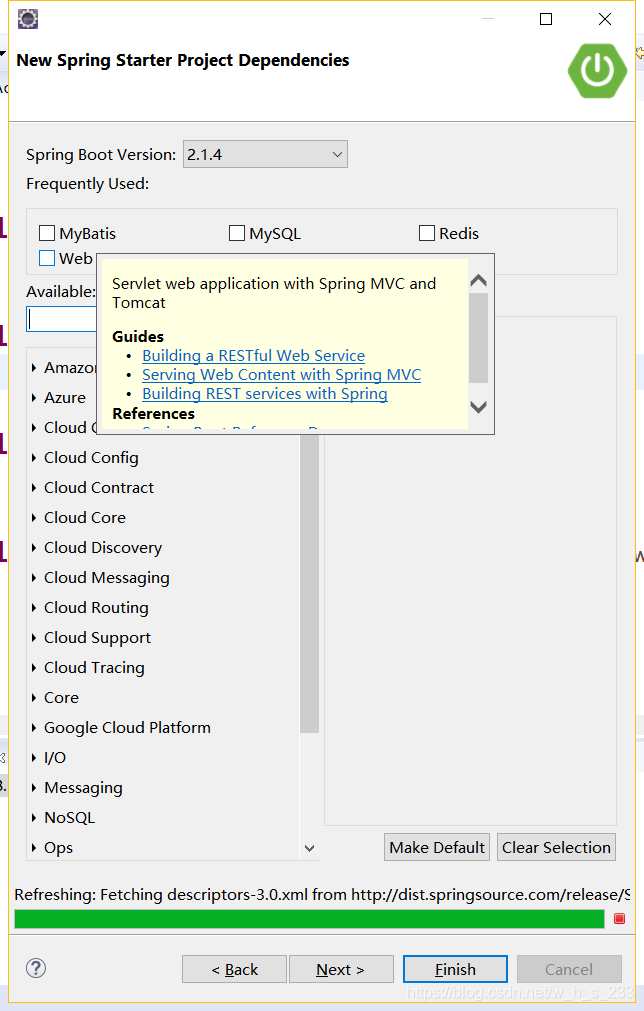Open Building REST services with Spring link

[265, 394]
